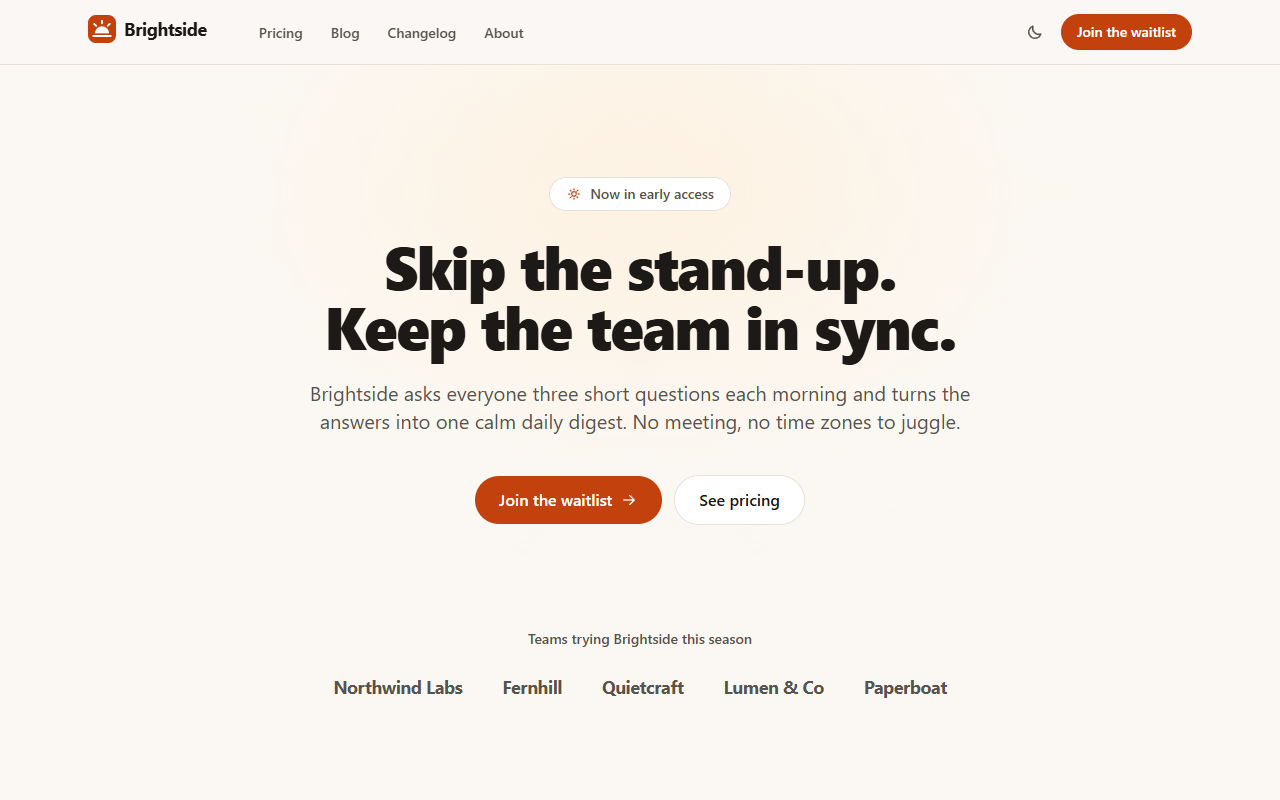The image size is (1280, 800).
Task: Click the Northwind Labs team name
Action: pyautogui.click(x=398, y=688)
